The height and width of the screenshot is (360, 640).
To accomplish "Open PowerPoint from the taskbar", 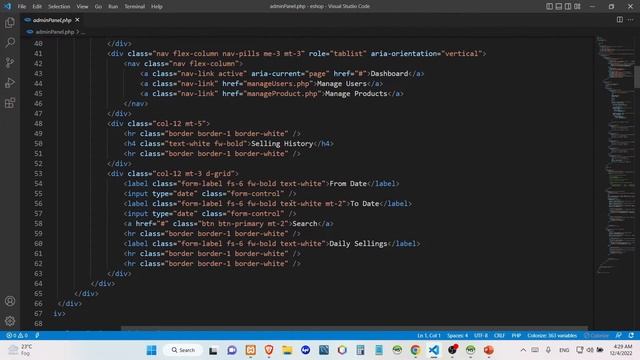I will (489, 350).
